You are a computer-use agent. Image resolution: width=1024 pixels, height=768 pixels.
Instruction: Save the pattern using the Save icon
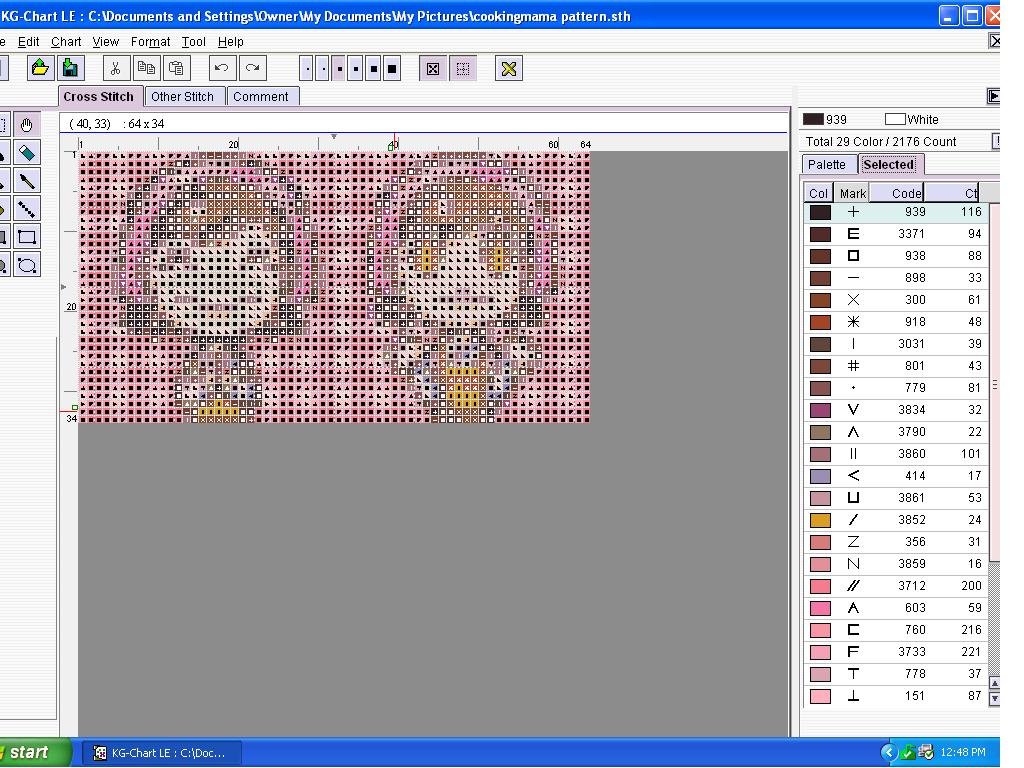tap(70, 67)
